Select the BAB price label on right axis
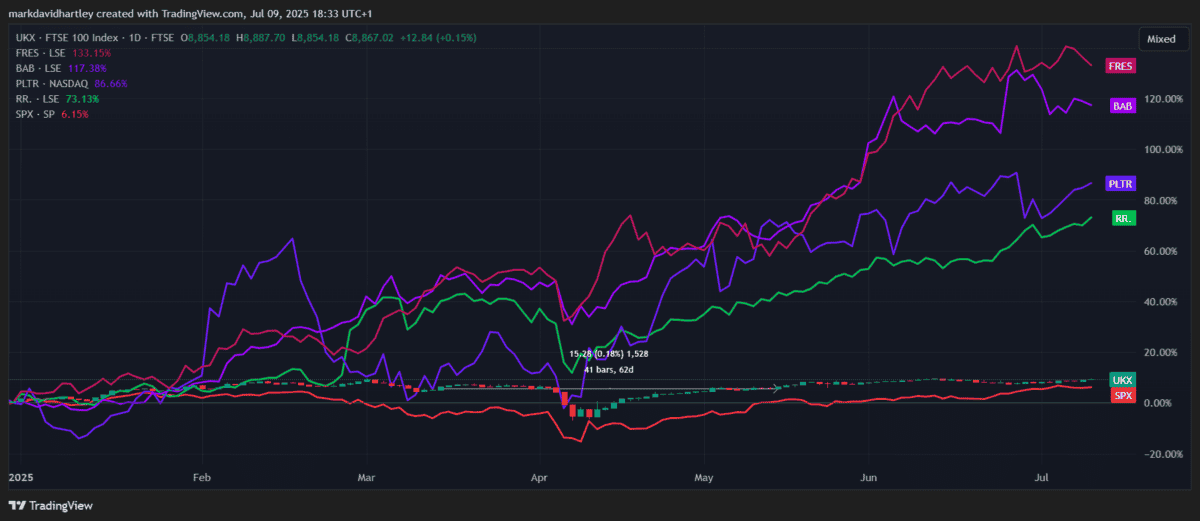Image resolution: width=1200 pixels, height=521 pixels. [1121, 105]
